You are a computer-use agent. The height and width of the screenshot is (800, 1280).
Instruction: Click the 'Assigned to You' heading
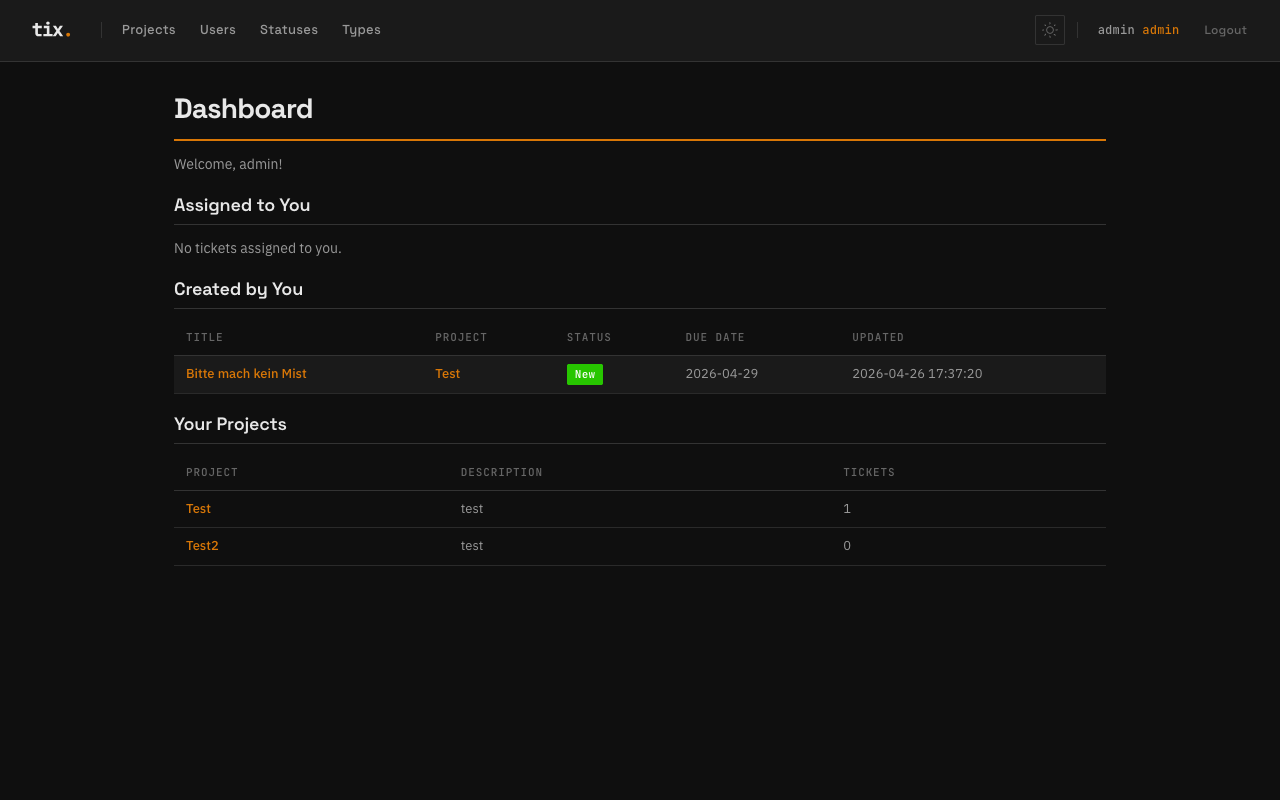242,205
